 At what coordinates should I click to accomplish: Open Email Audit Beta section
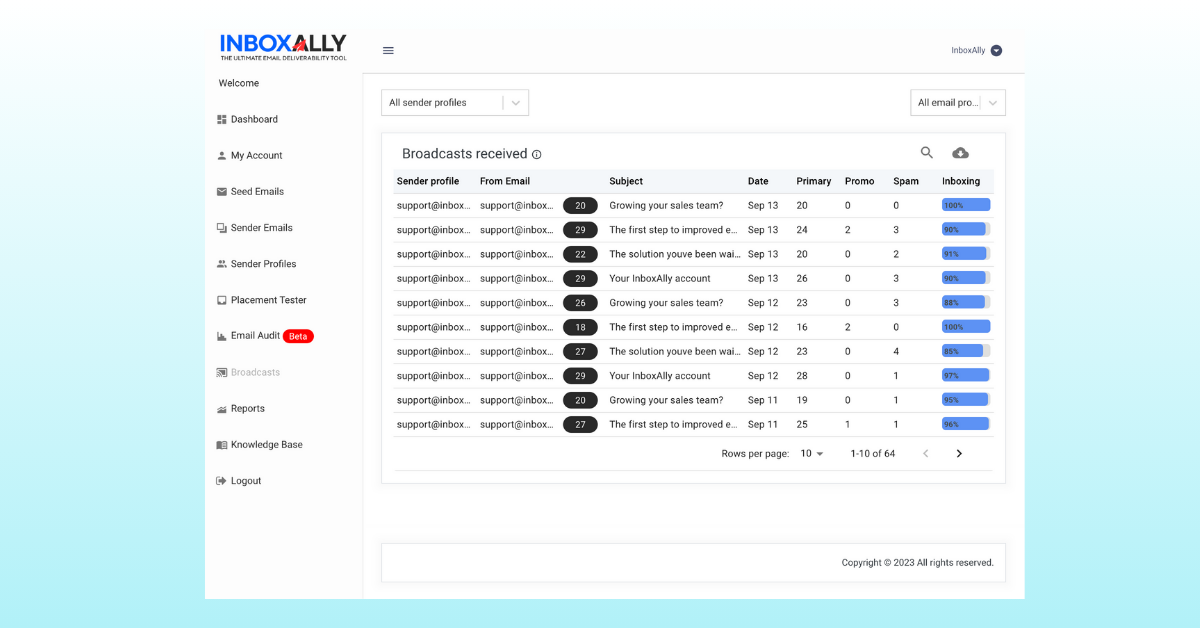256,336
